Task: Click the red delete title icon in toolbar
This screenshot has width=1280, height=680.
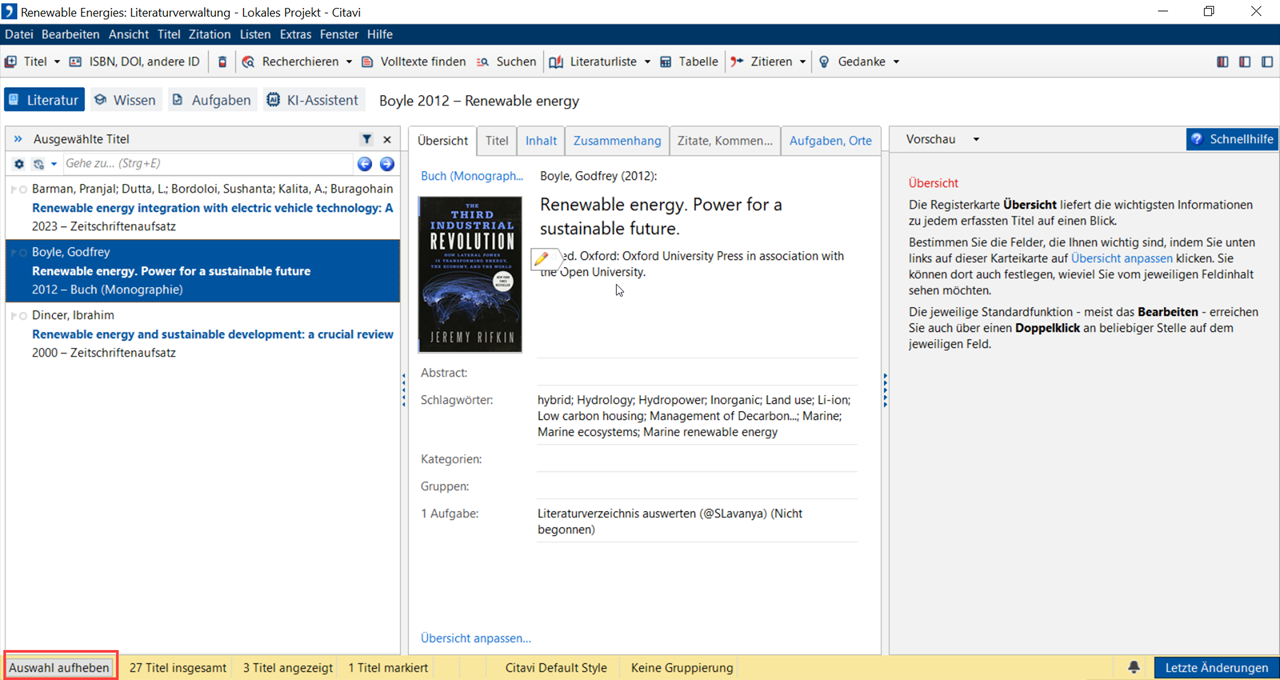Action: click(222, 62)
